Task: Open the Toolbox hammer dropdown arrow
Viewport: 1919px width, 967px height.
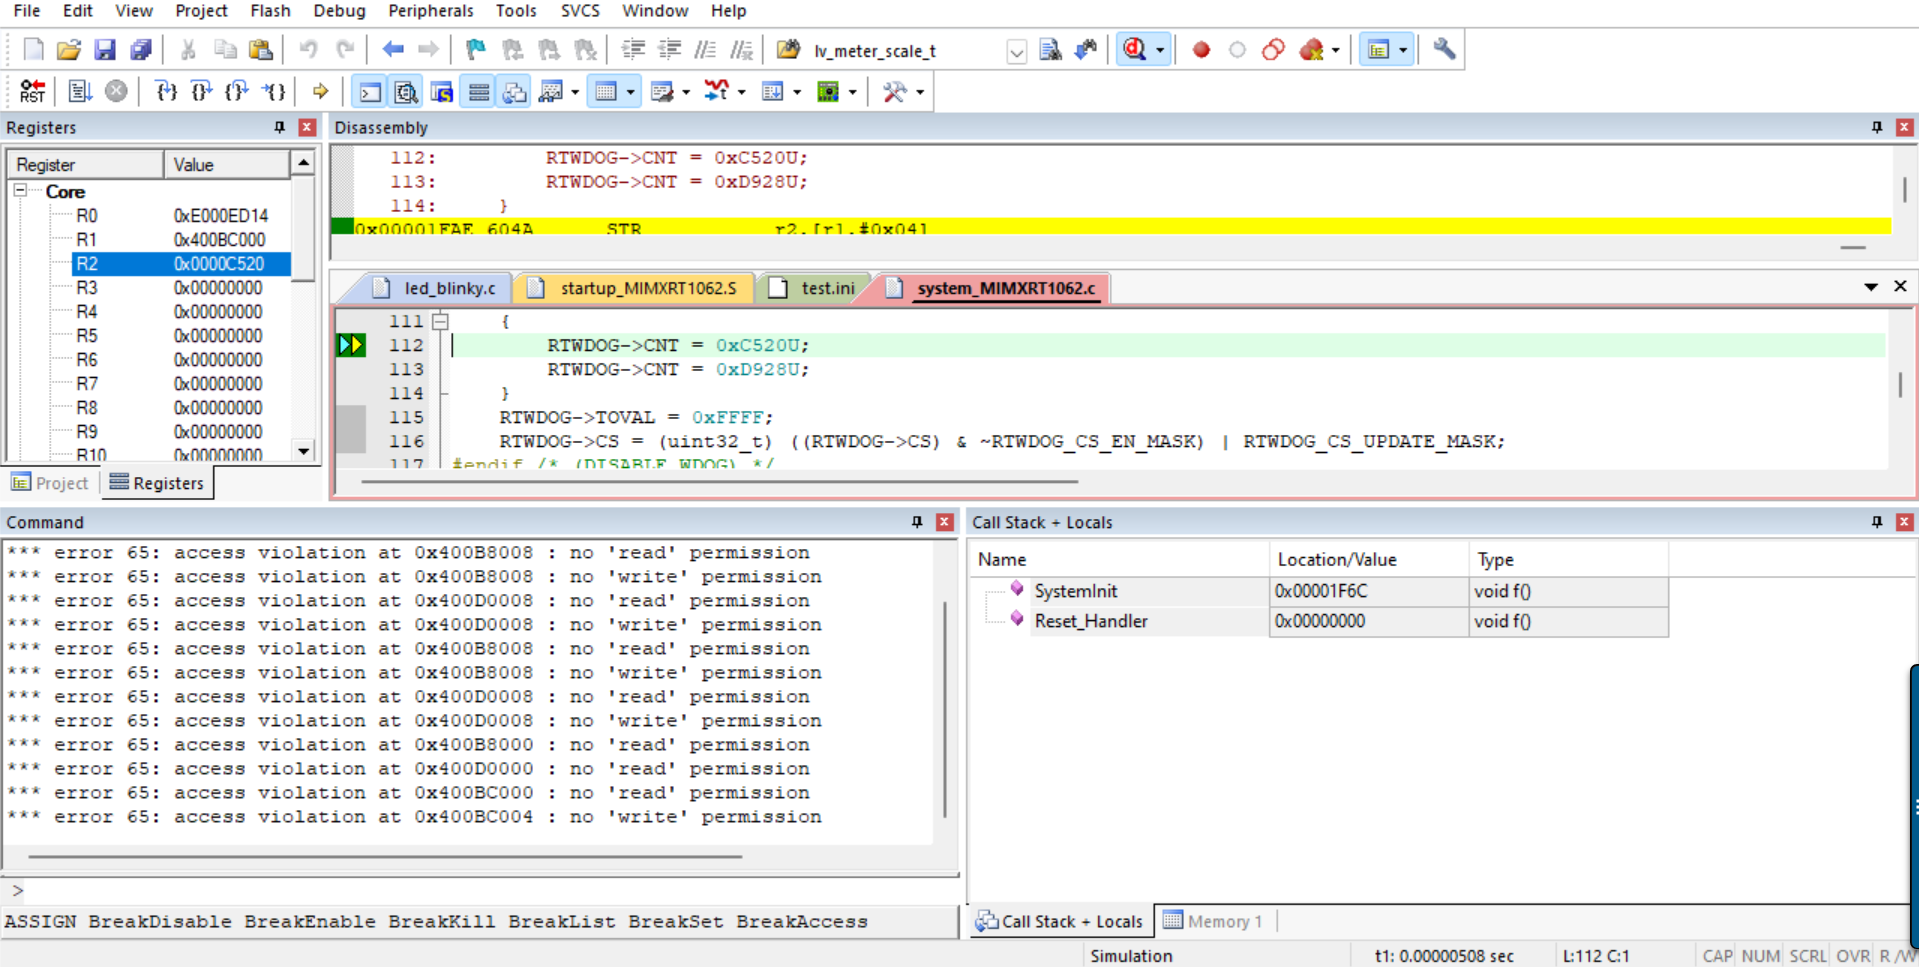Action: (x=920, y=93)
